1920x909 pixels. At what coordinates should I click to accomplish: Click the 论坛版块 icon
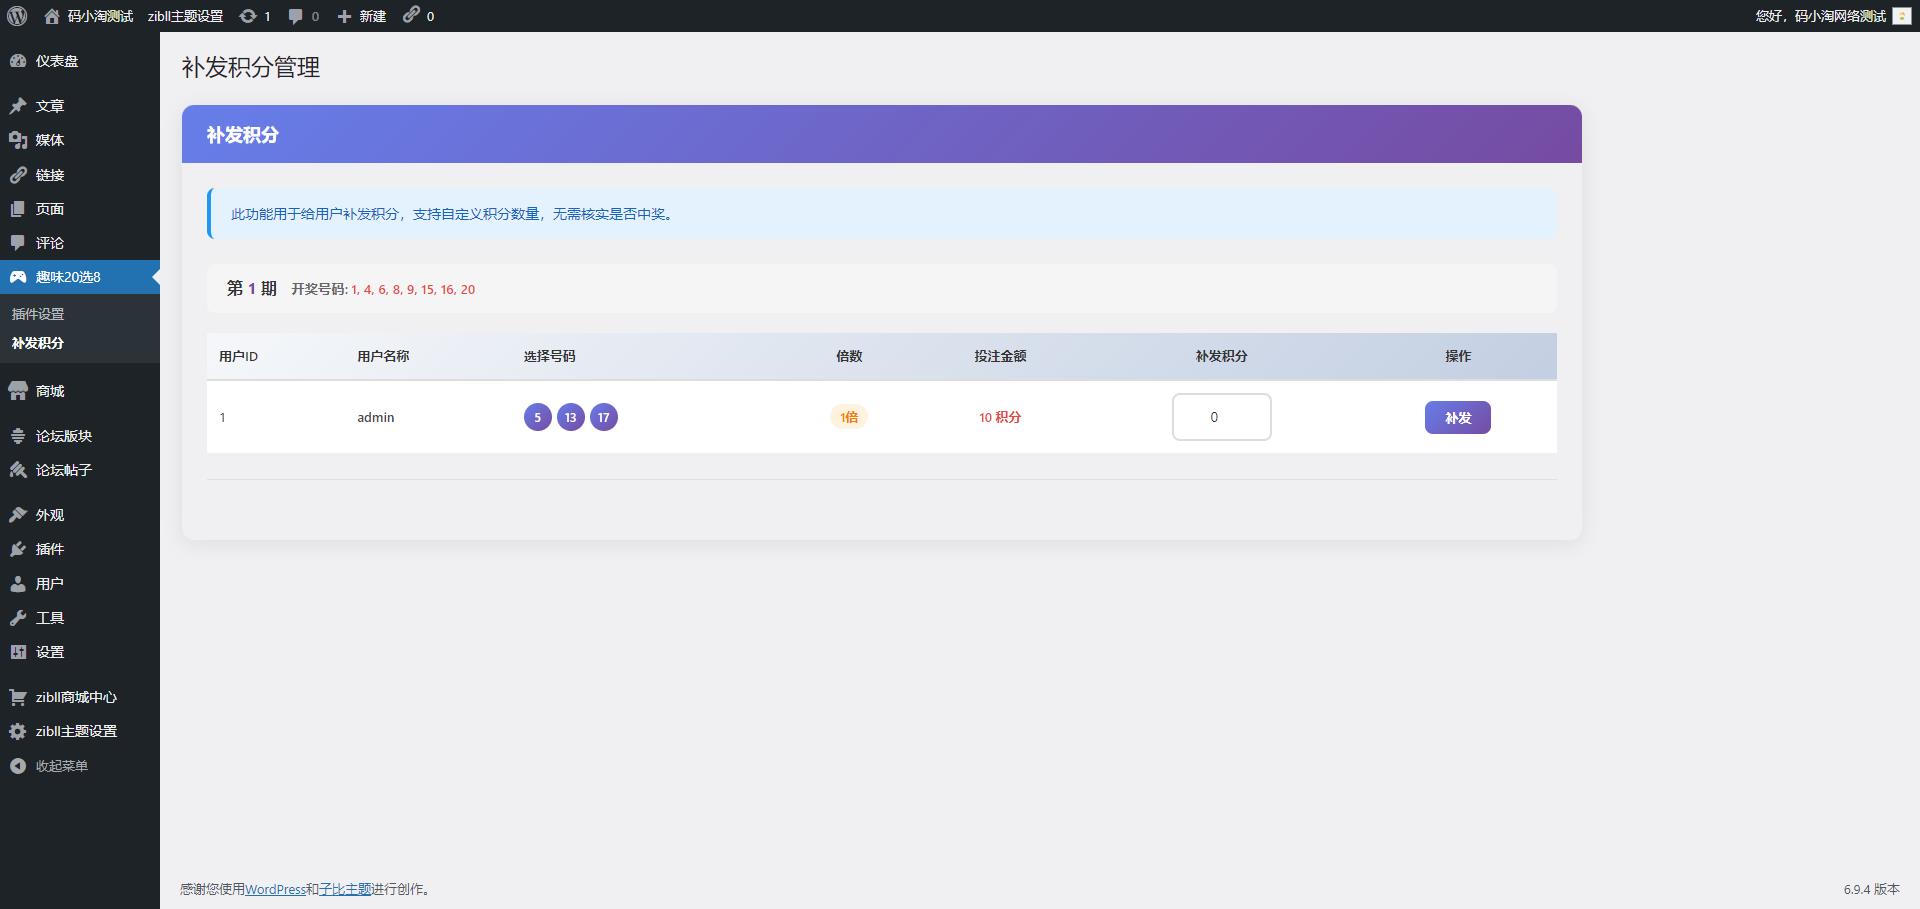pyautogui.click(x=18, y=436)
